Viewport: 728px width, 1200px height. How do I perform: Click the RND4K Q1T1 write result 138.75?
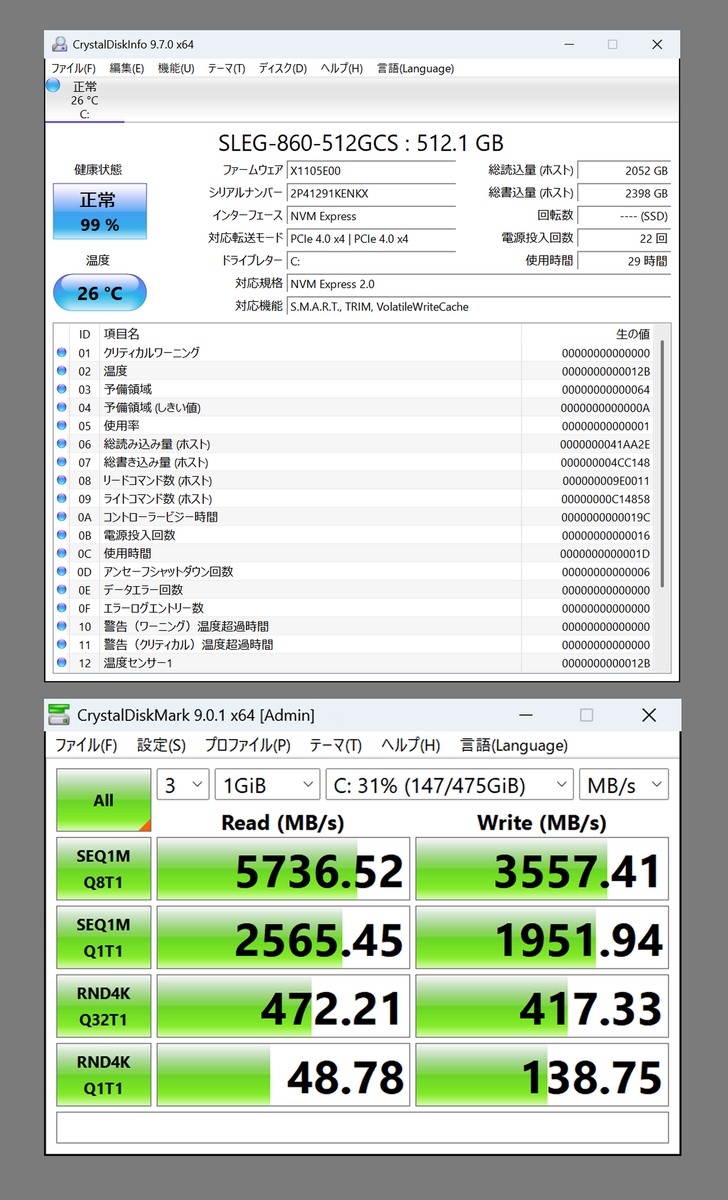tap(541, 1076)
